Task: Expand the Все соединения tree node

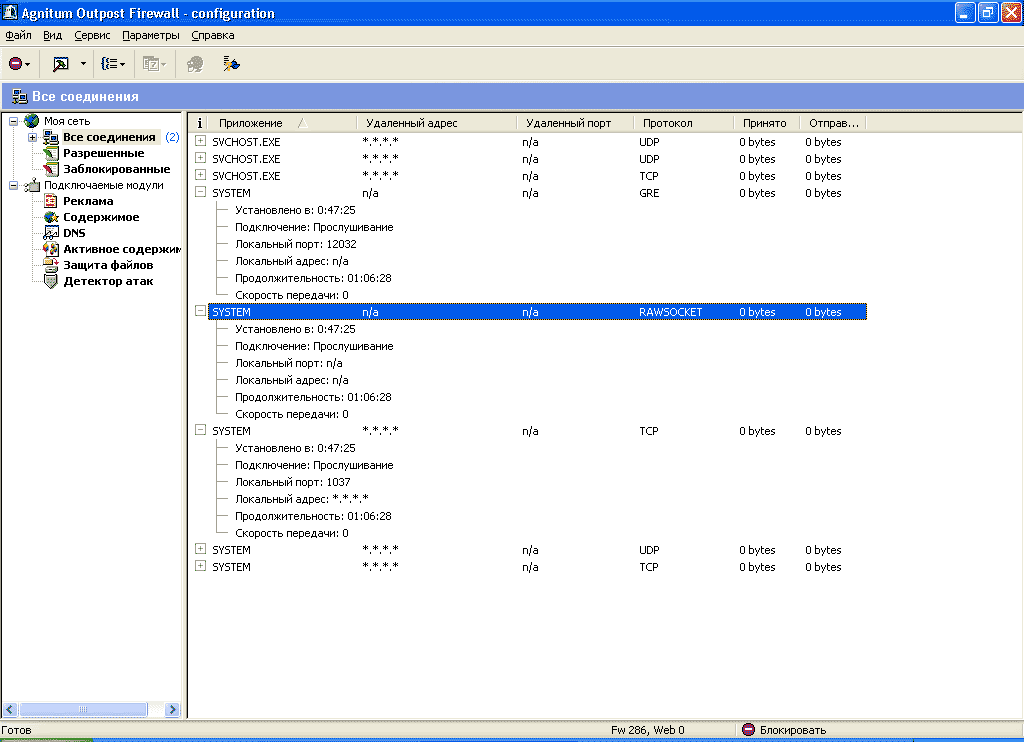Action: coord(32,137)
